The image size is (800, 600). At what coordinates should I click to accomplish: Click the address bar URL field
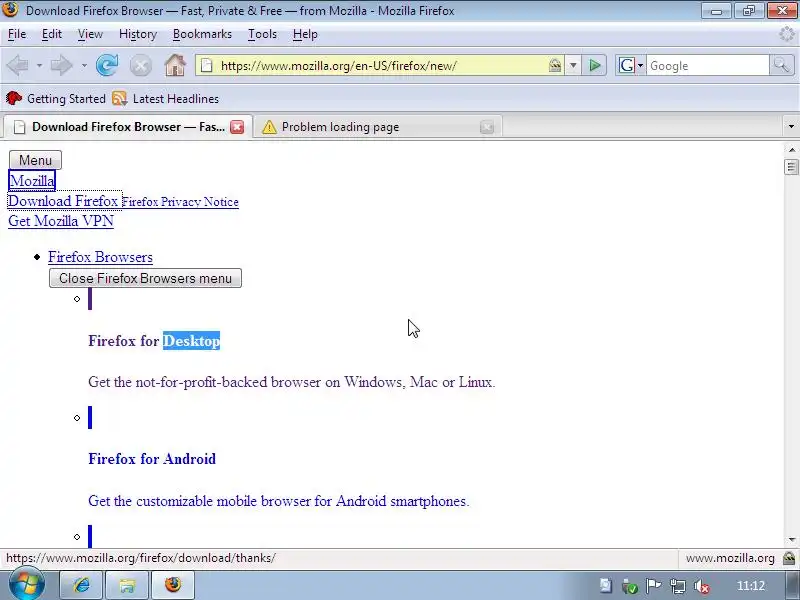pyautogui.click(x=380, y=65)
